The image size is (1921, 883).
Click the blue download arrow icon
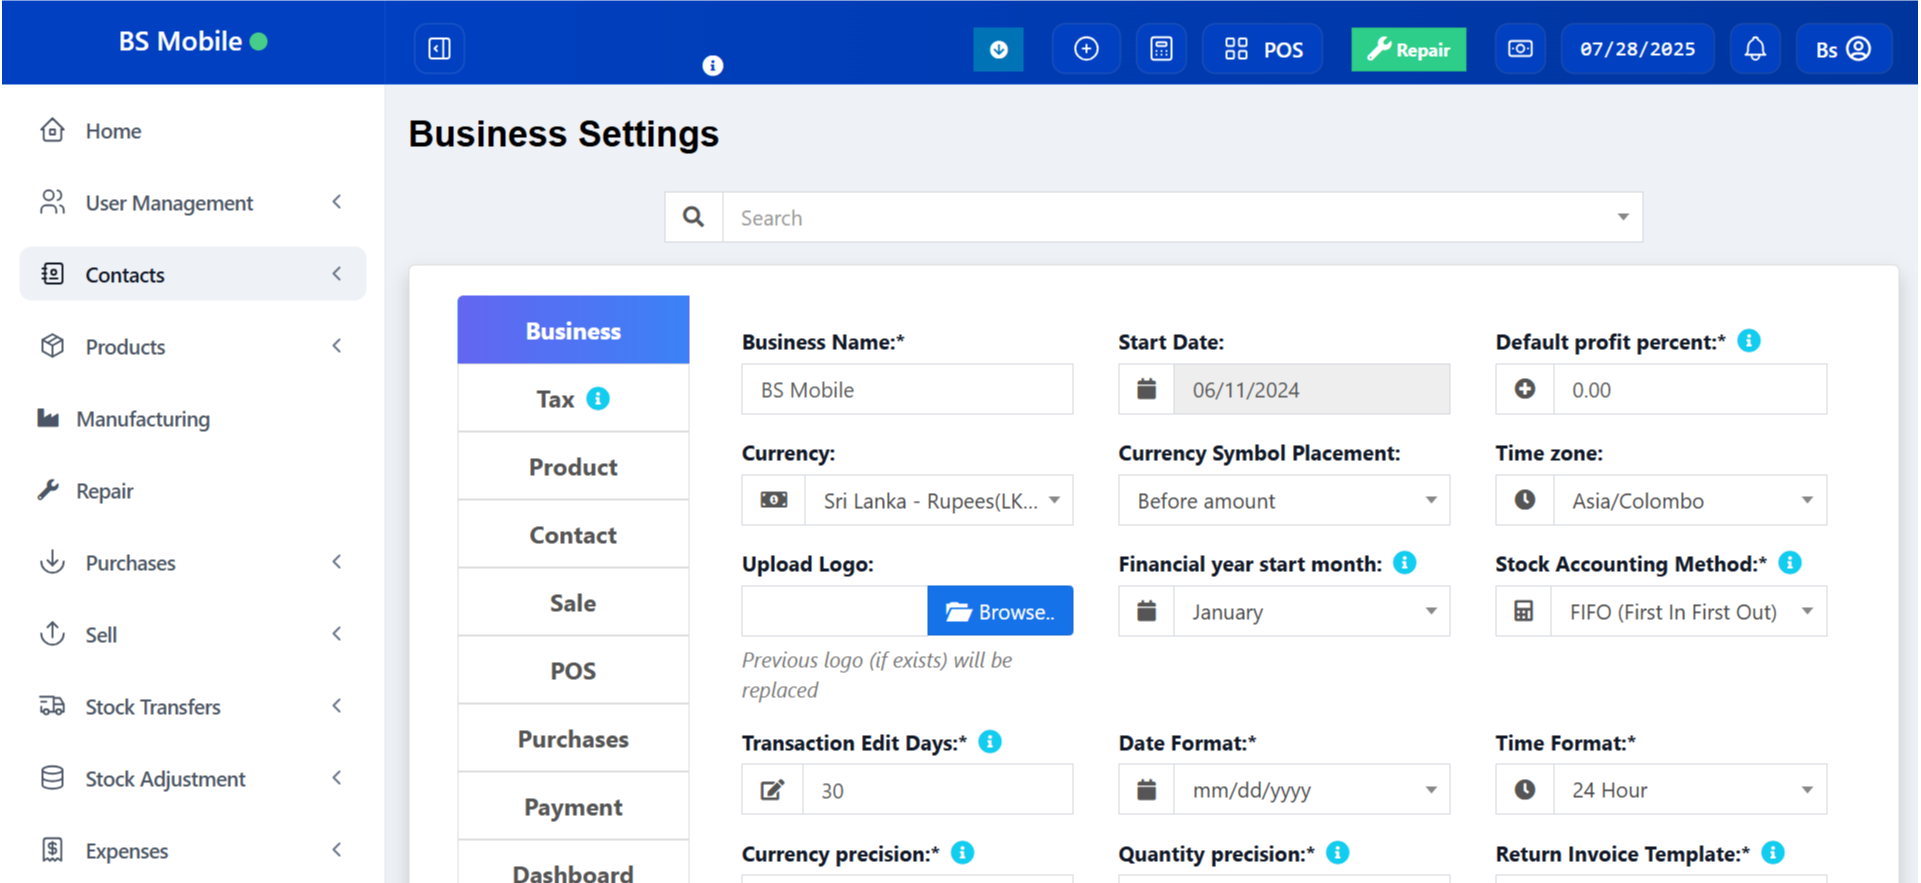point(998,49)
